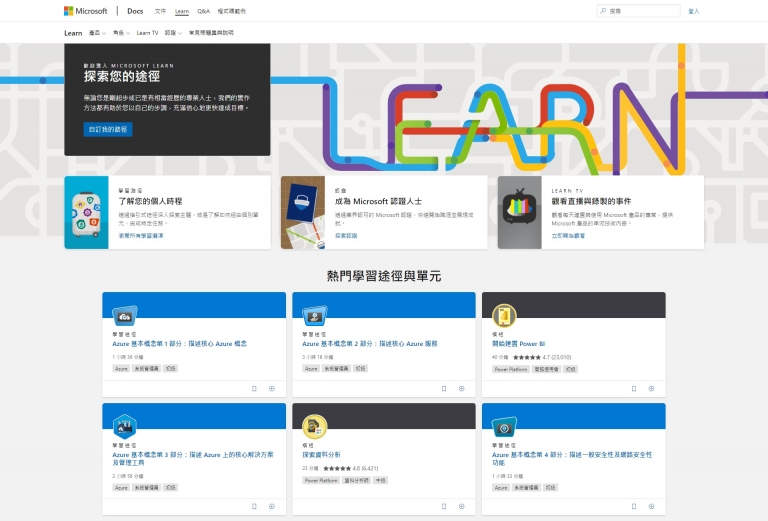Open the 程式碼範例 tab in the top bar
This screenshot has height=521, width=768.
(x=232, y=11)
